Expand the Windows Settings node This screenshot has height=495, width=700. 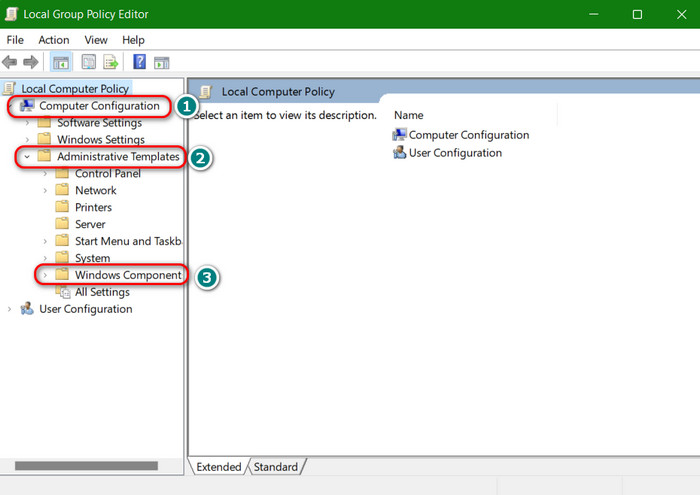pyautogui.click(x=27, y=139)
